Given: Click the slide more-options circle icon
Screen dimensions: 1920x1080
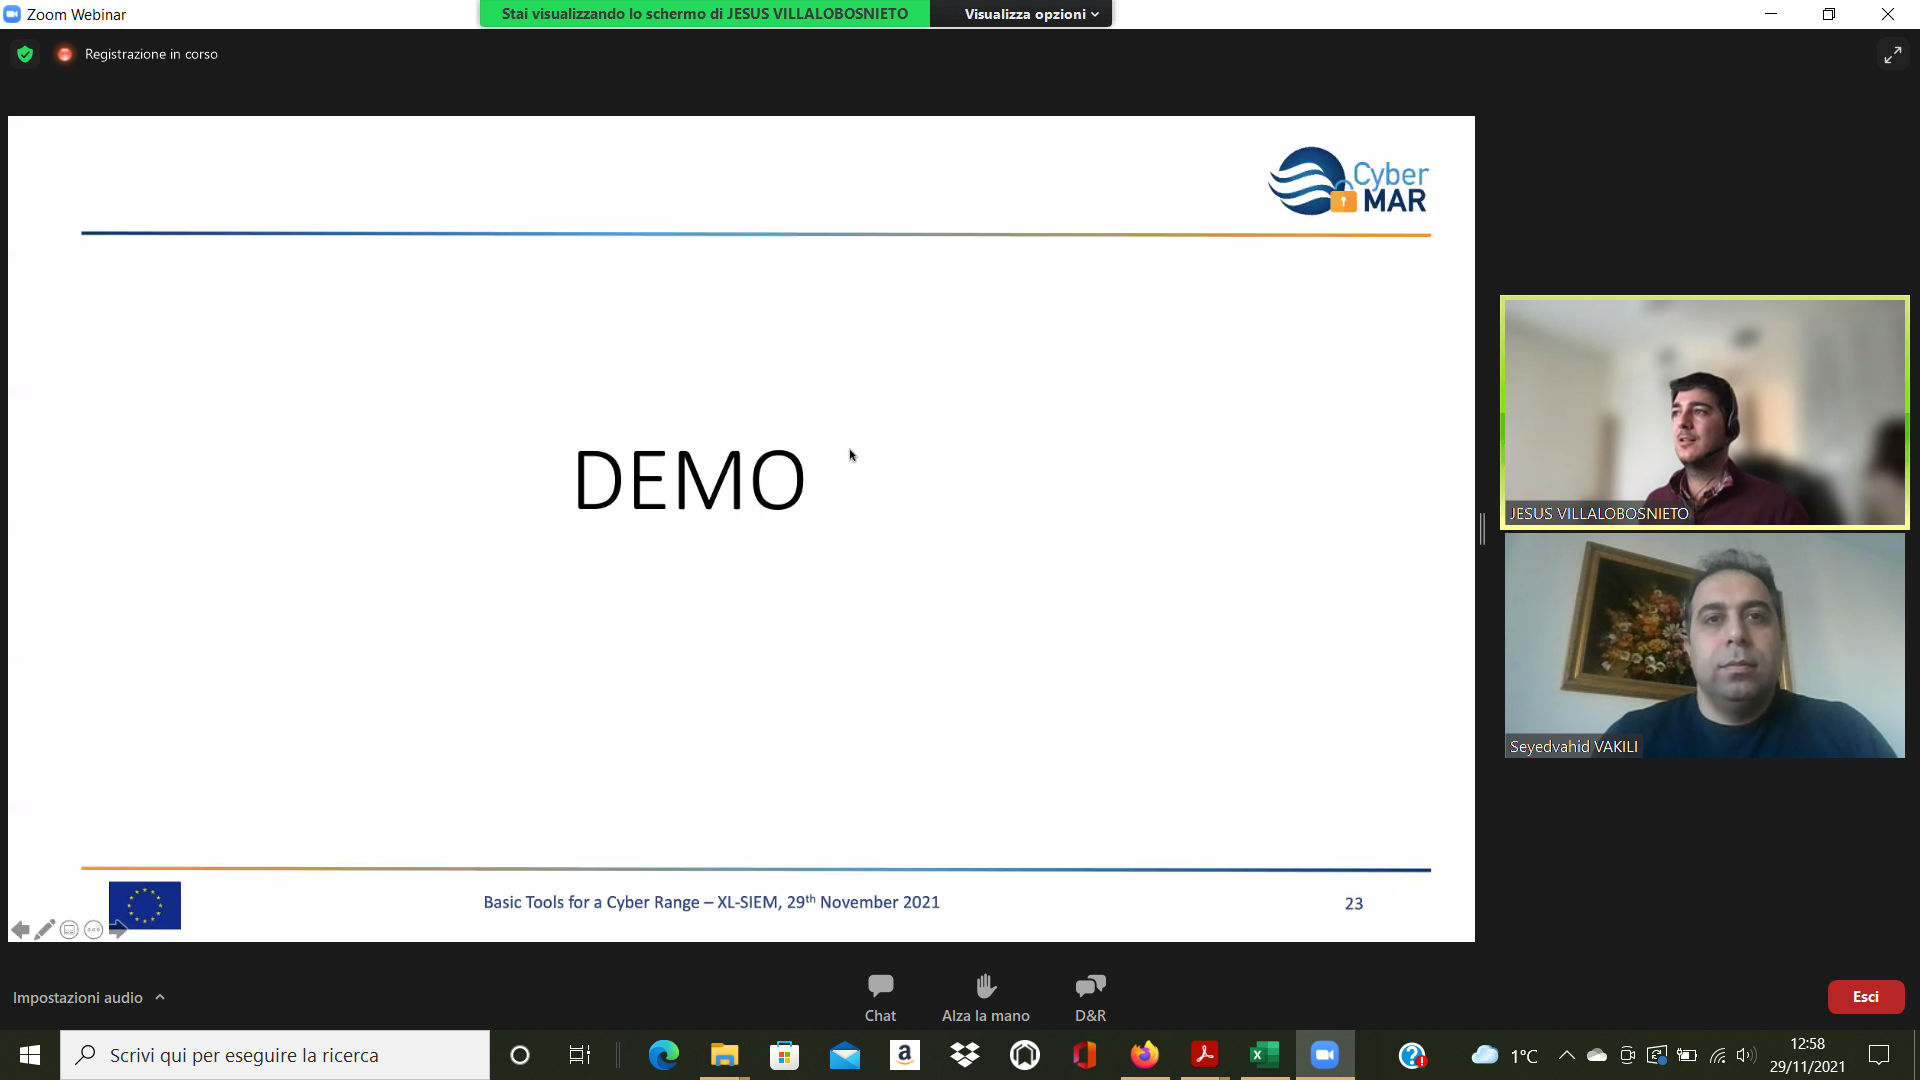Looking at the screenshot, I should [93, 930].
